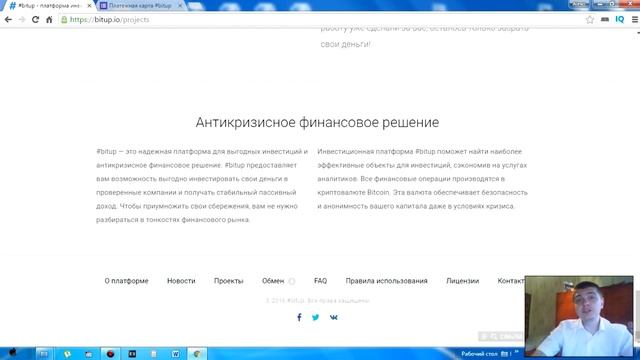Open the blank document taskbar icon
Viewport: 640px width, 360px height.
click(154, 354)
